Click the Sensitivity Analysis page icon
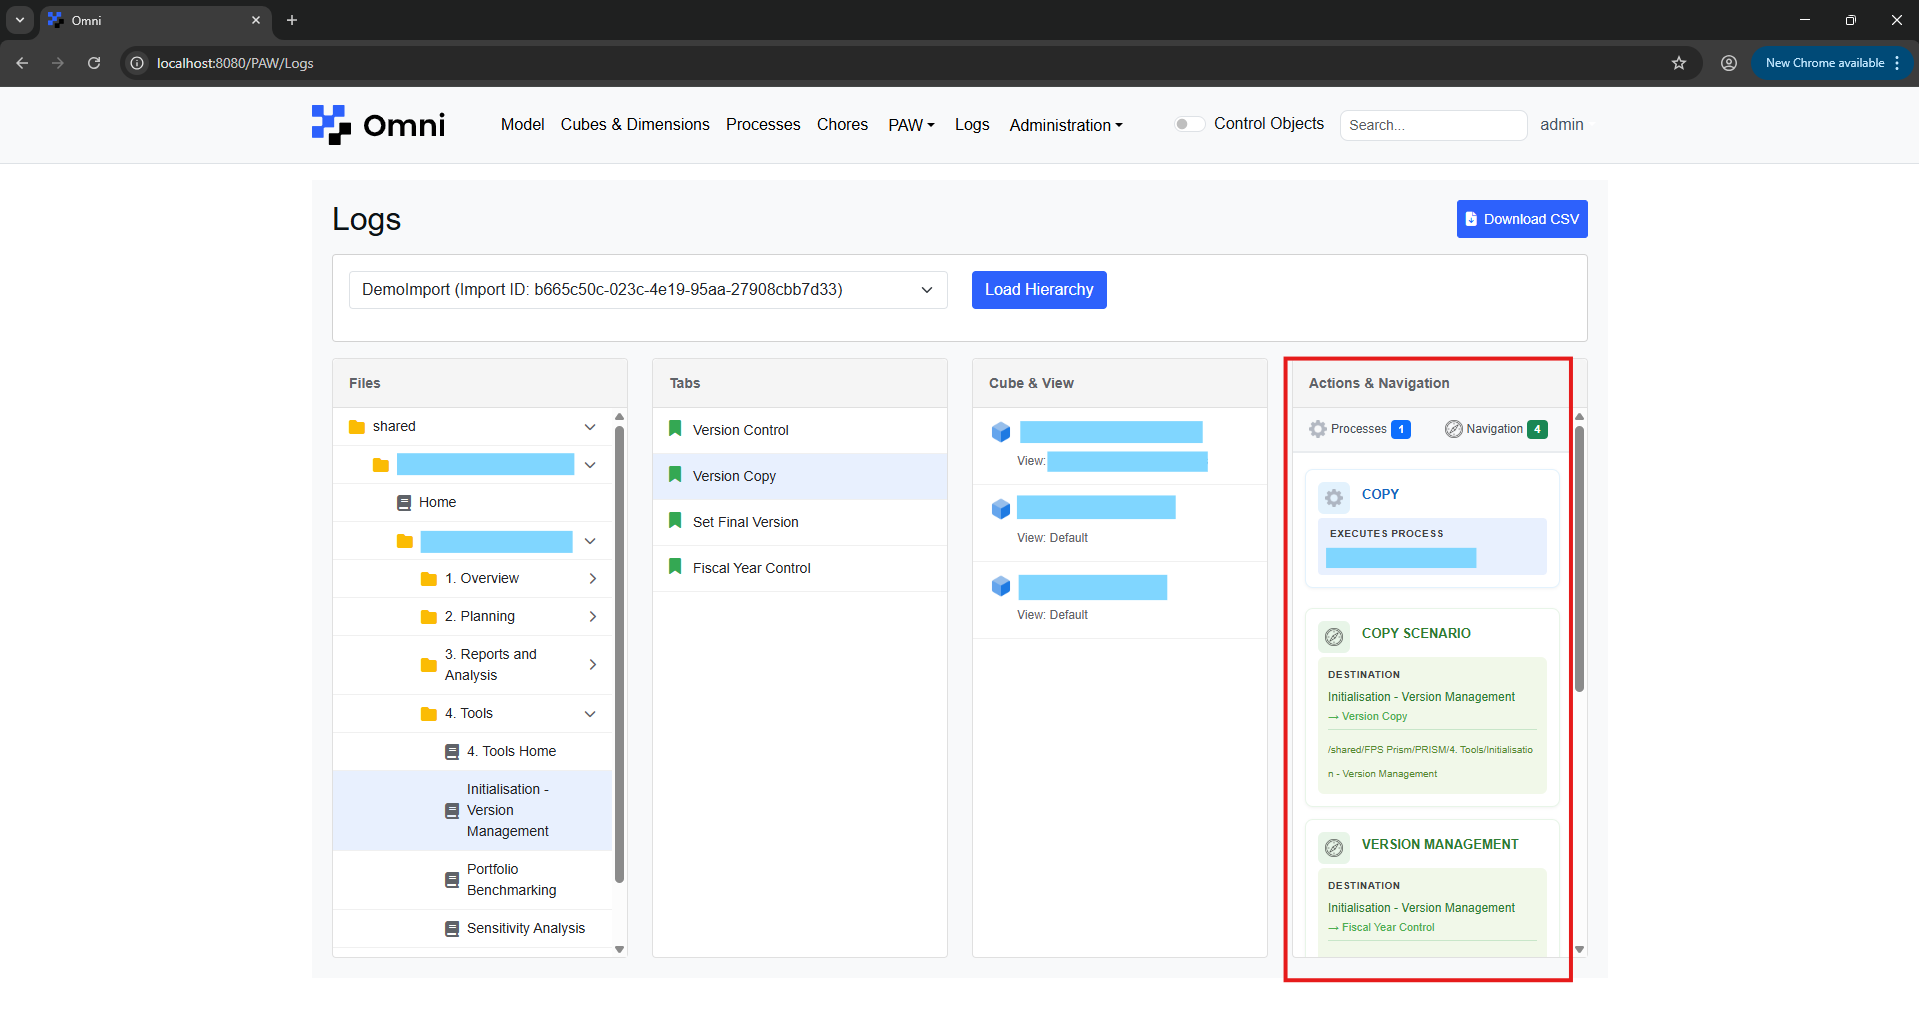Viewport: 1919px width, 1028px height. [x=452, y=929]
